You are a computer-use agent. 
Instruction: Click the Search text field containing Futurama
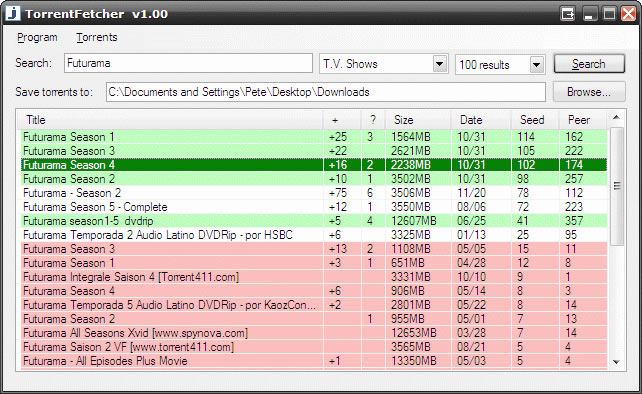[x=188, y=63]
